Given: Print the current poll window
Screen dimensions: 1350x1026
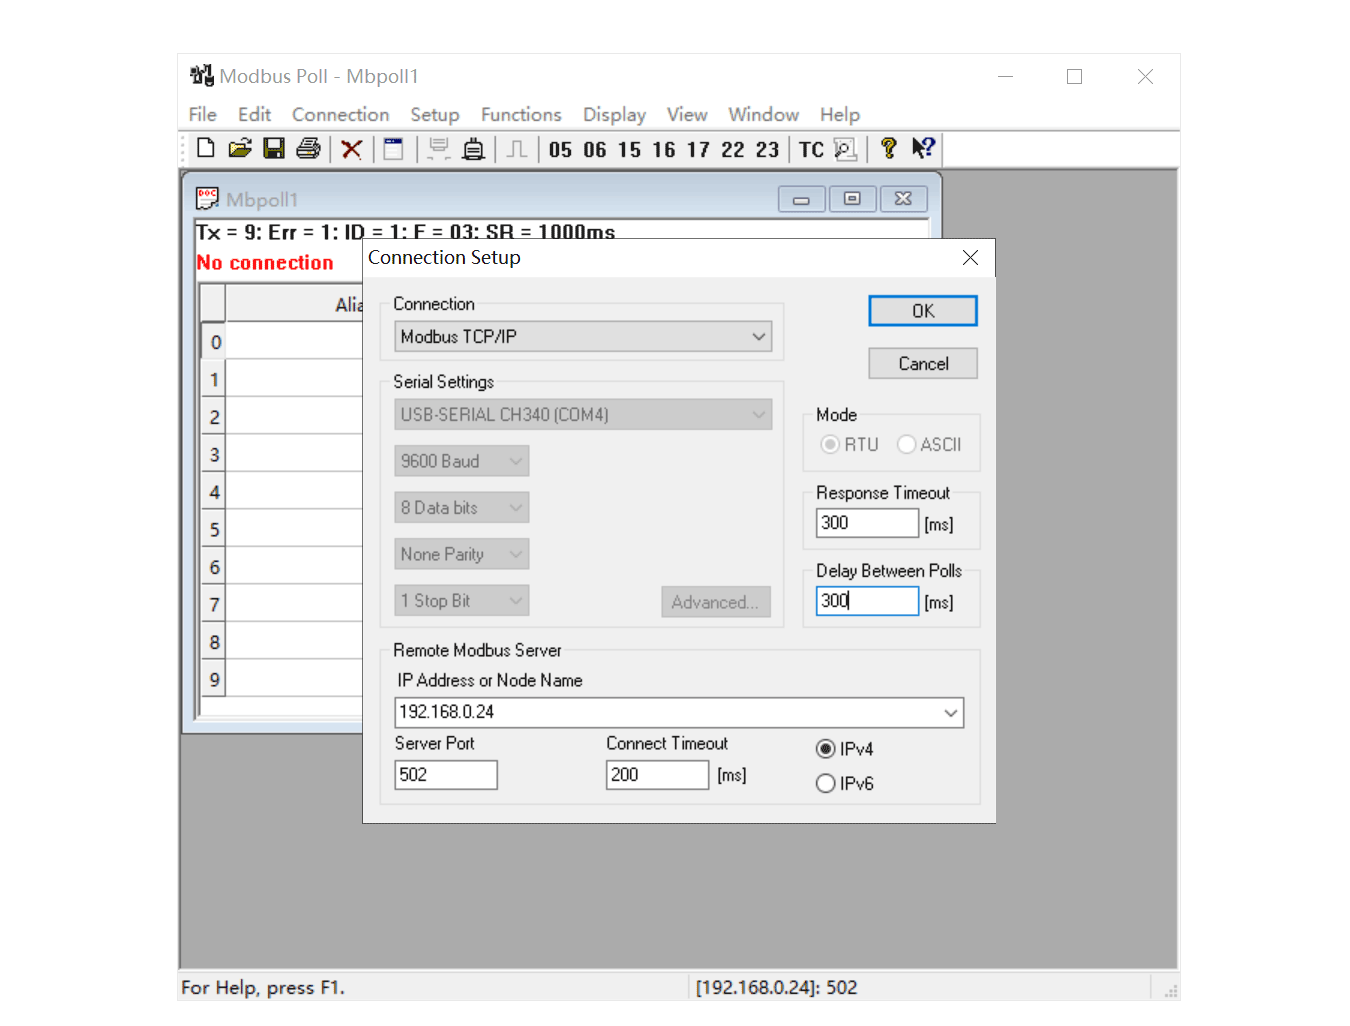Looking at the screenshot, I should (308, 148).
